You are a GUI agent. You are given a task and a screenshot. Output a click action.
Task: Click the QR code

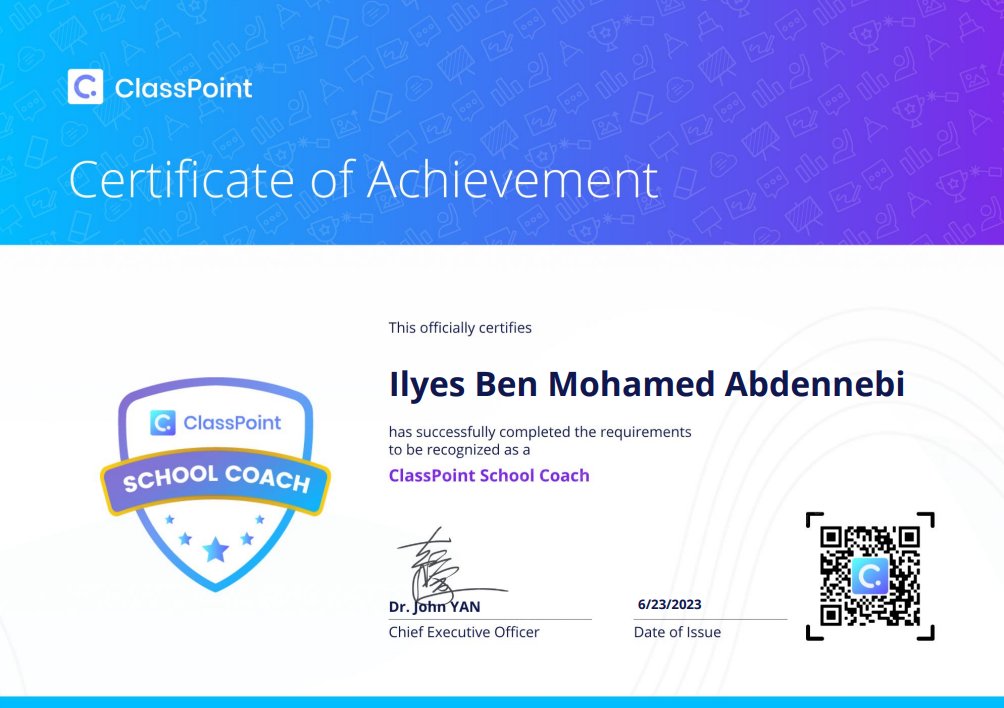point(870,576)
